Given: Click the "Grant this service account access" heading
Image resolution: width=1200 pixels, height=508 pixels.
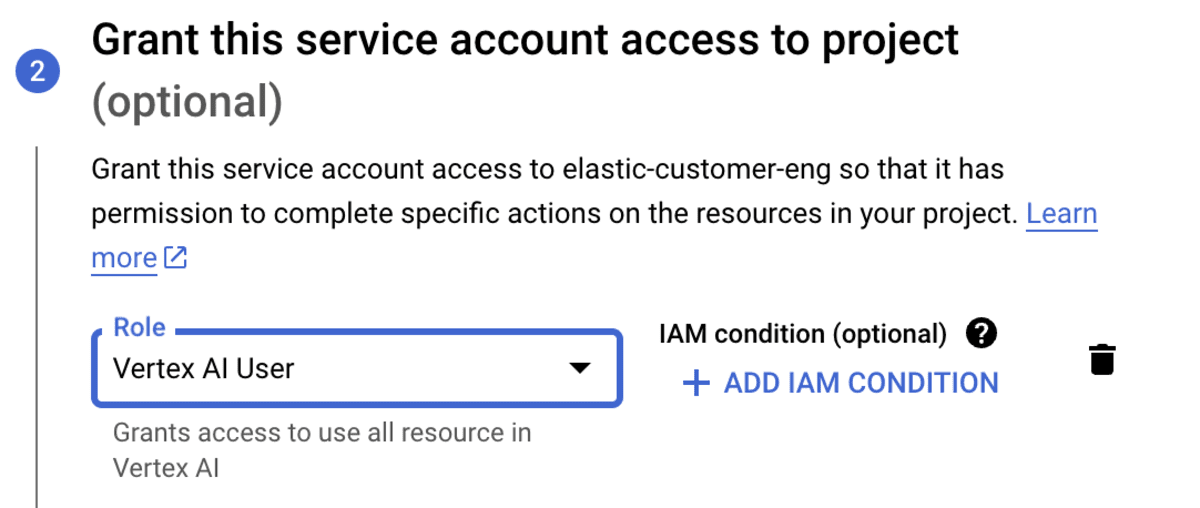Looking at the screenshot, I should pos(525,40).
